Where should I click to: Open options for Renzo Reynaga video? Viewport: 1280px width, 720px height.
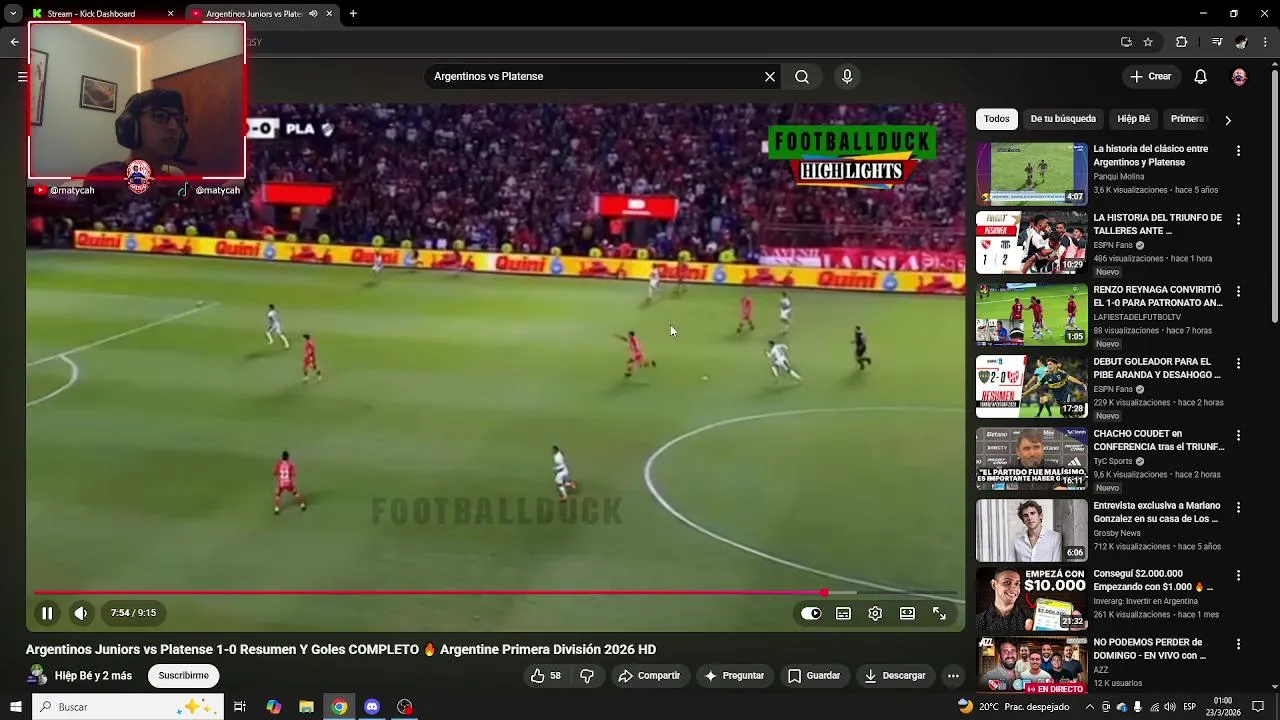[x=1238, y=291]
